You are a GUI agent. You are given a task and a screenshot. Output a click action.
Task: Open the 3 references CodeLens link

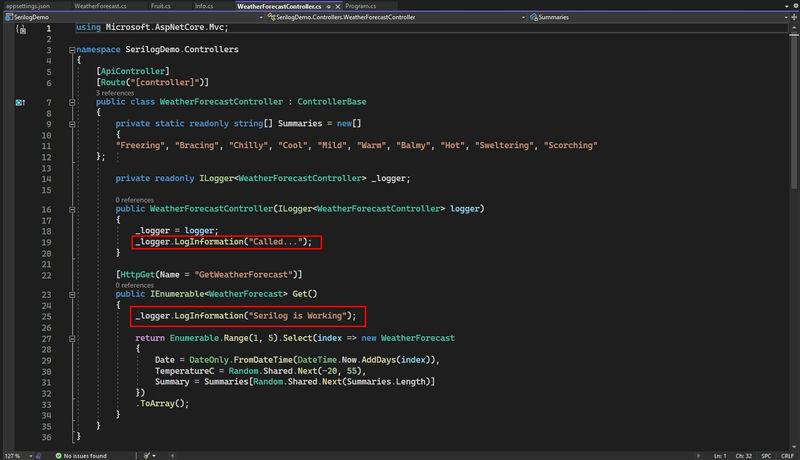(115, 93)
